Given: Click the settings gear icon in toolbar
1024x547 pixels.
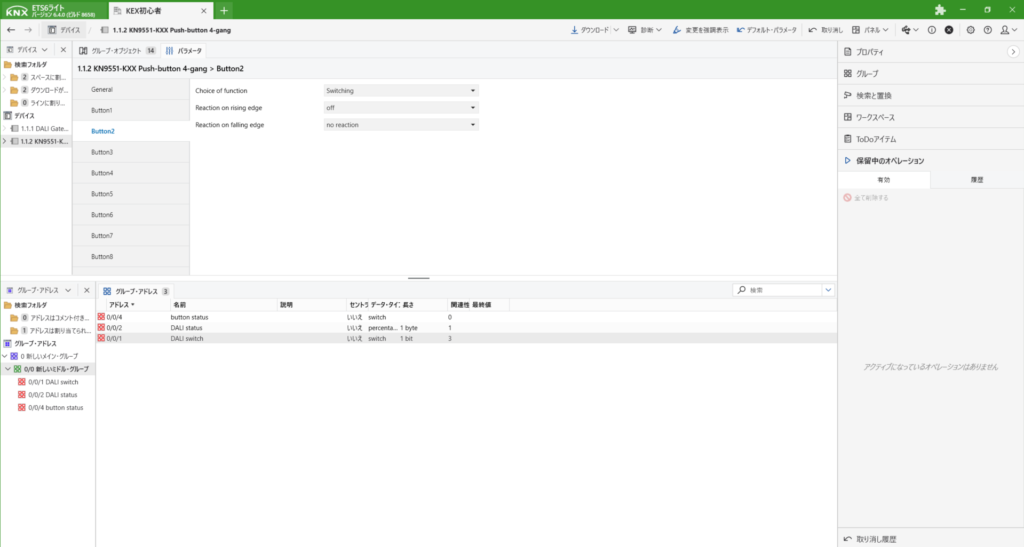Looking at the screenshot, I should [x=970, y=30].
